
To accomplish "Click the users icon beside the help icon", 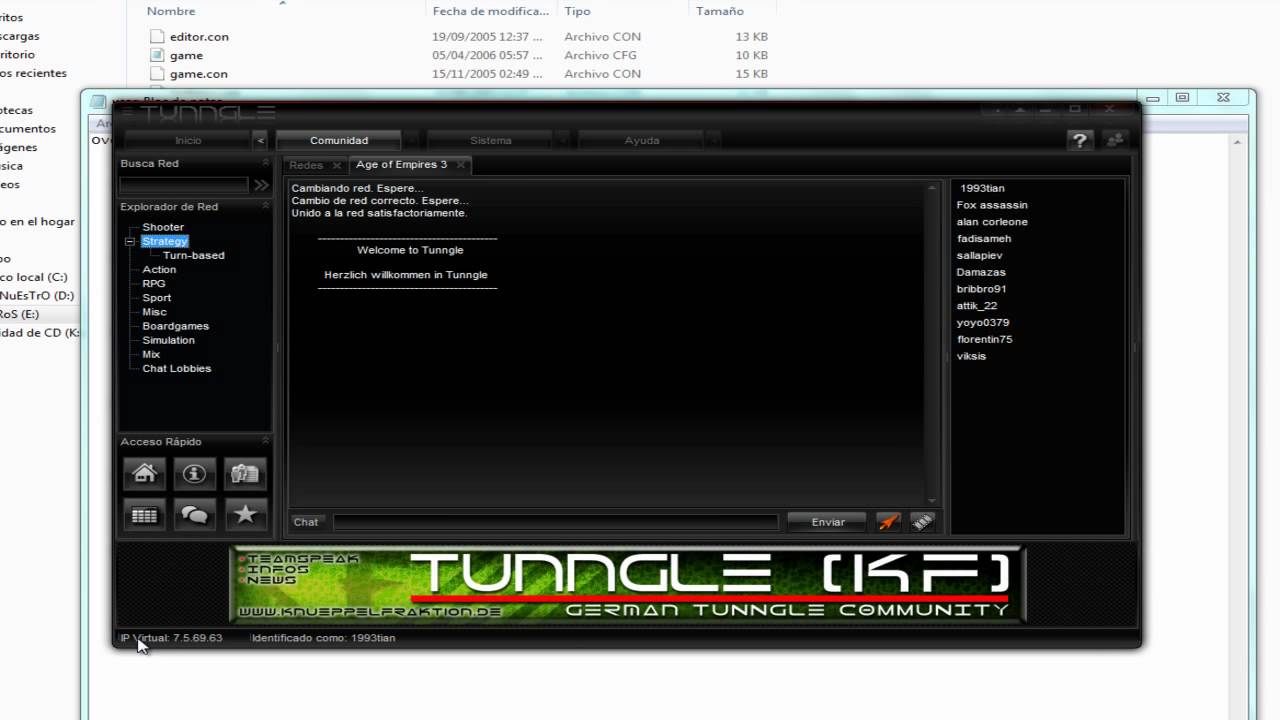I will tap(1115, 141).
